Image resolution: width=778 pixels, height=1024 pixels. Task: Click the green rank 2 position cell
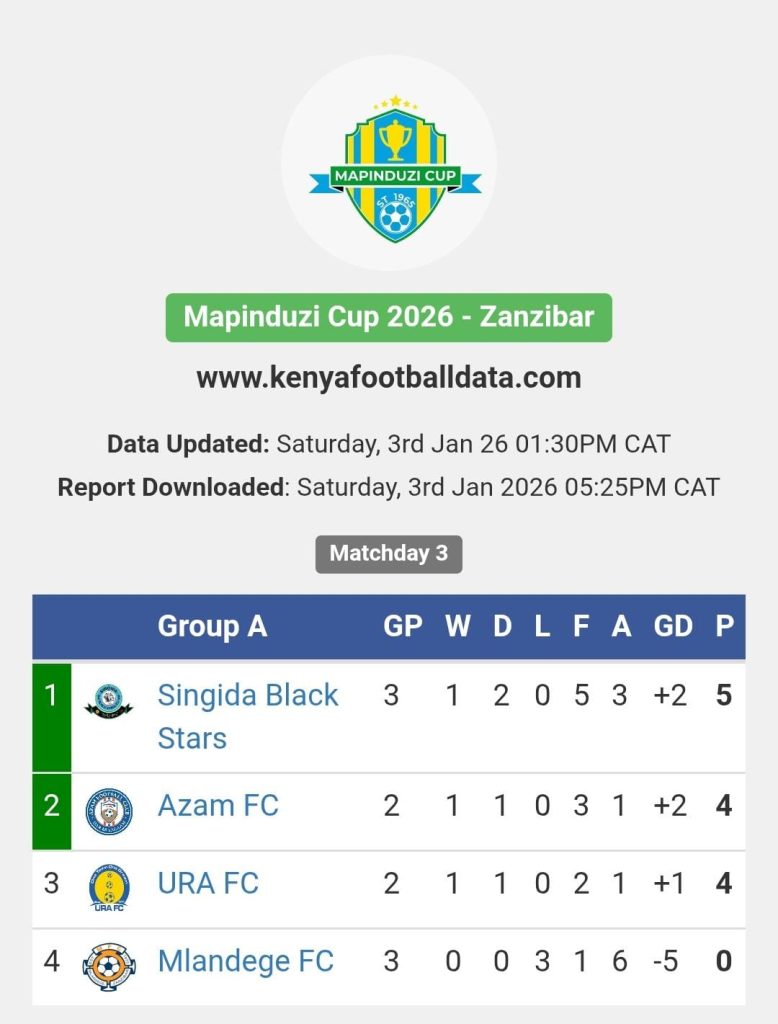pos(51,811)
